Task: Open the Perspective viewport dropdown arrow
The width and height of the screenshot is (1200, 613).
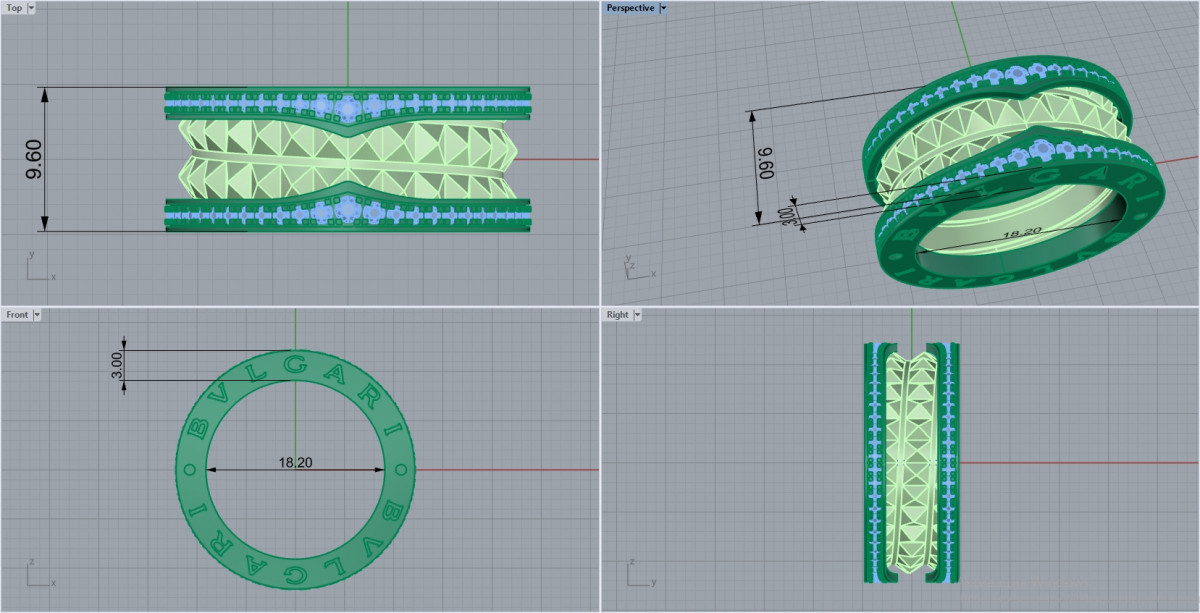Action: 664,8
